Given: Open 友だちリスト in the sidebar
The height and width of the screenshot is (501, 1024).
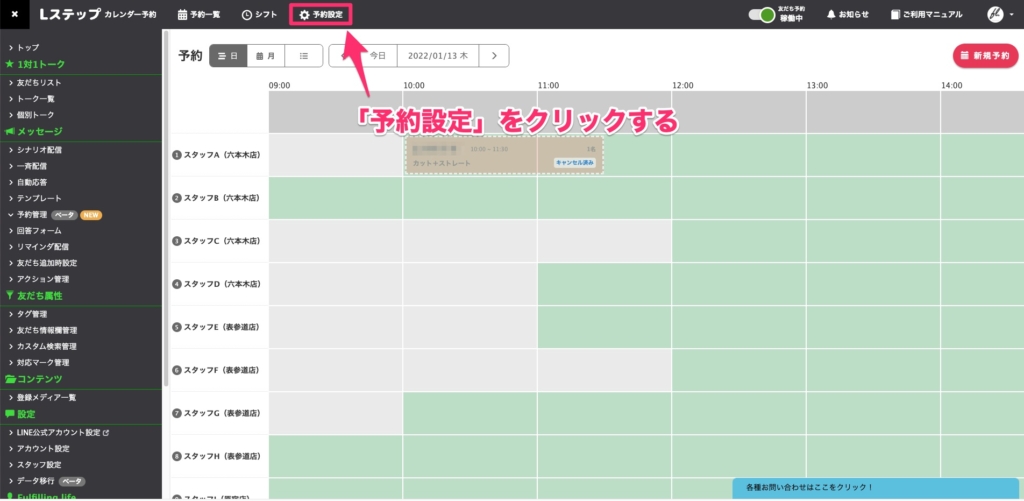Looking at the screenshot, I should pos(39,82).
